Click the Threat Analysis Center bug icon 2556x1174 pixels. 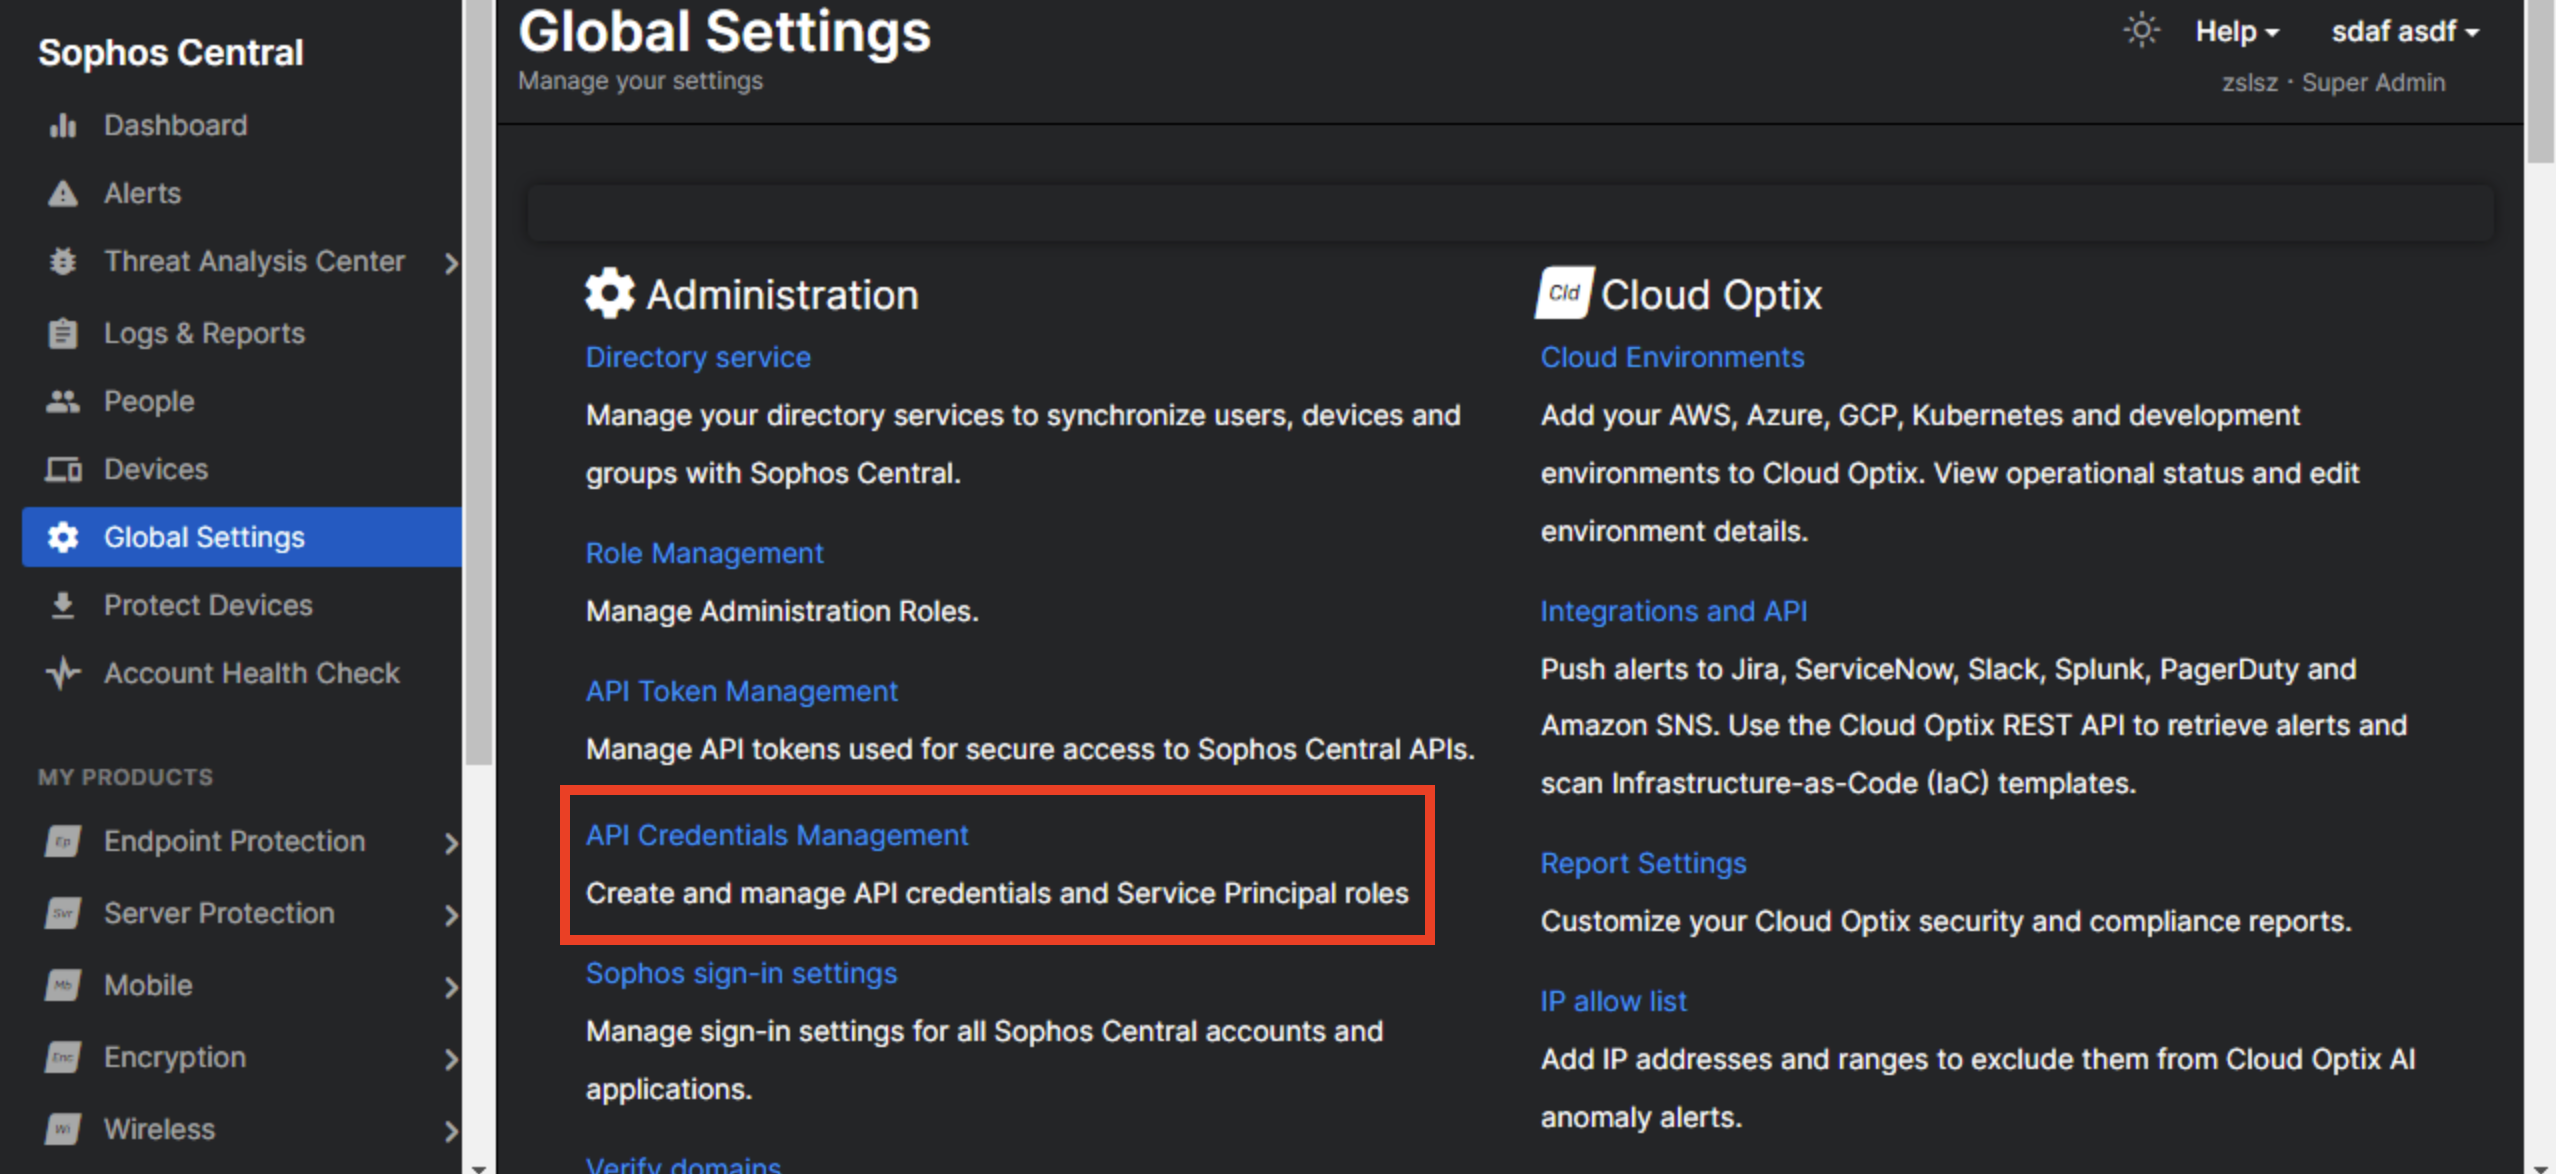click(x=63, y=262)
